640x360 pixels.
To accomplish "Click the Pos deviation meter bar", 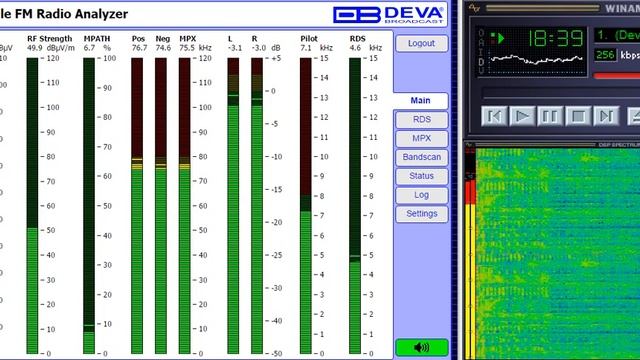I will pyautogui.click(x=137, y=206).
